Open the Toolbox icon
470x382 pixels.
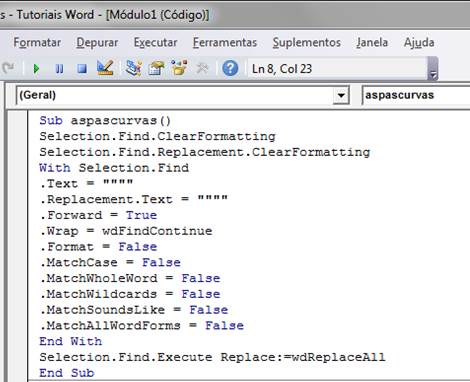pos(202,68)
